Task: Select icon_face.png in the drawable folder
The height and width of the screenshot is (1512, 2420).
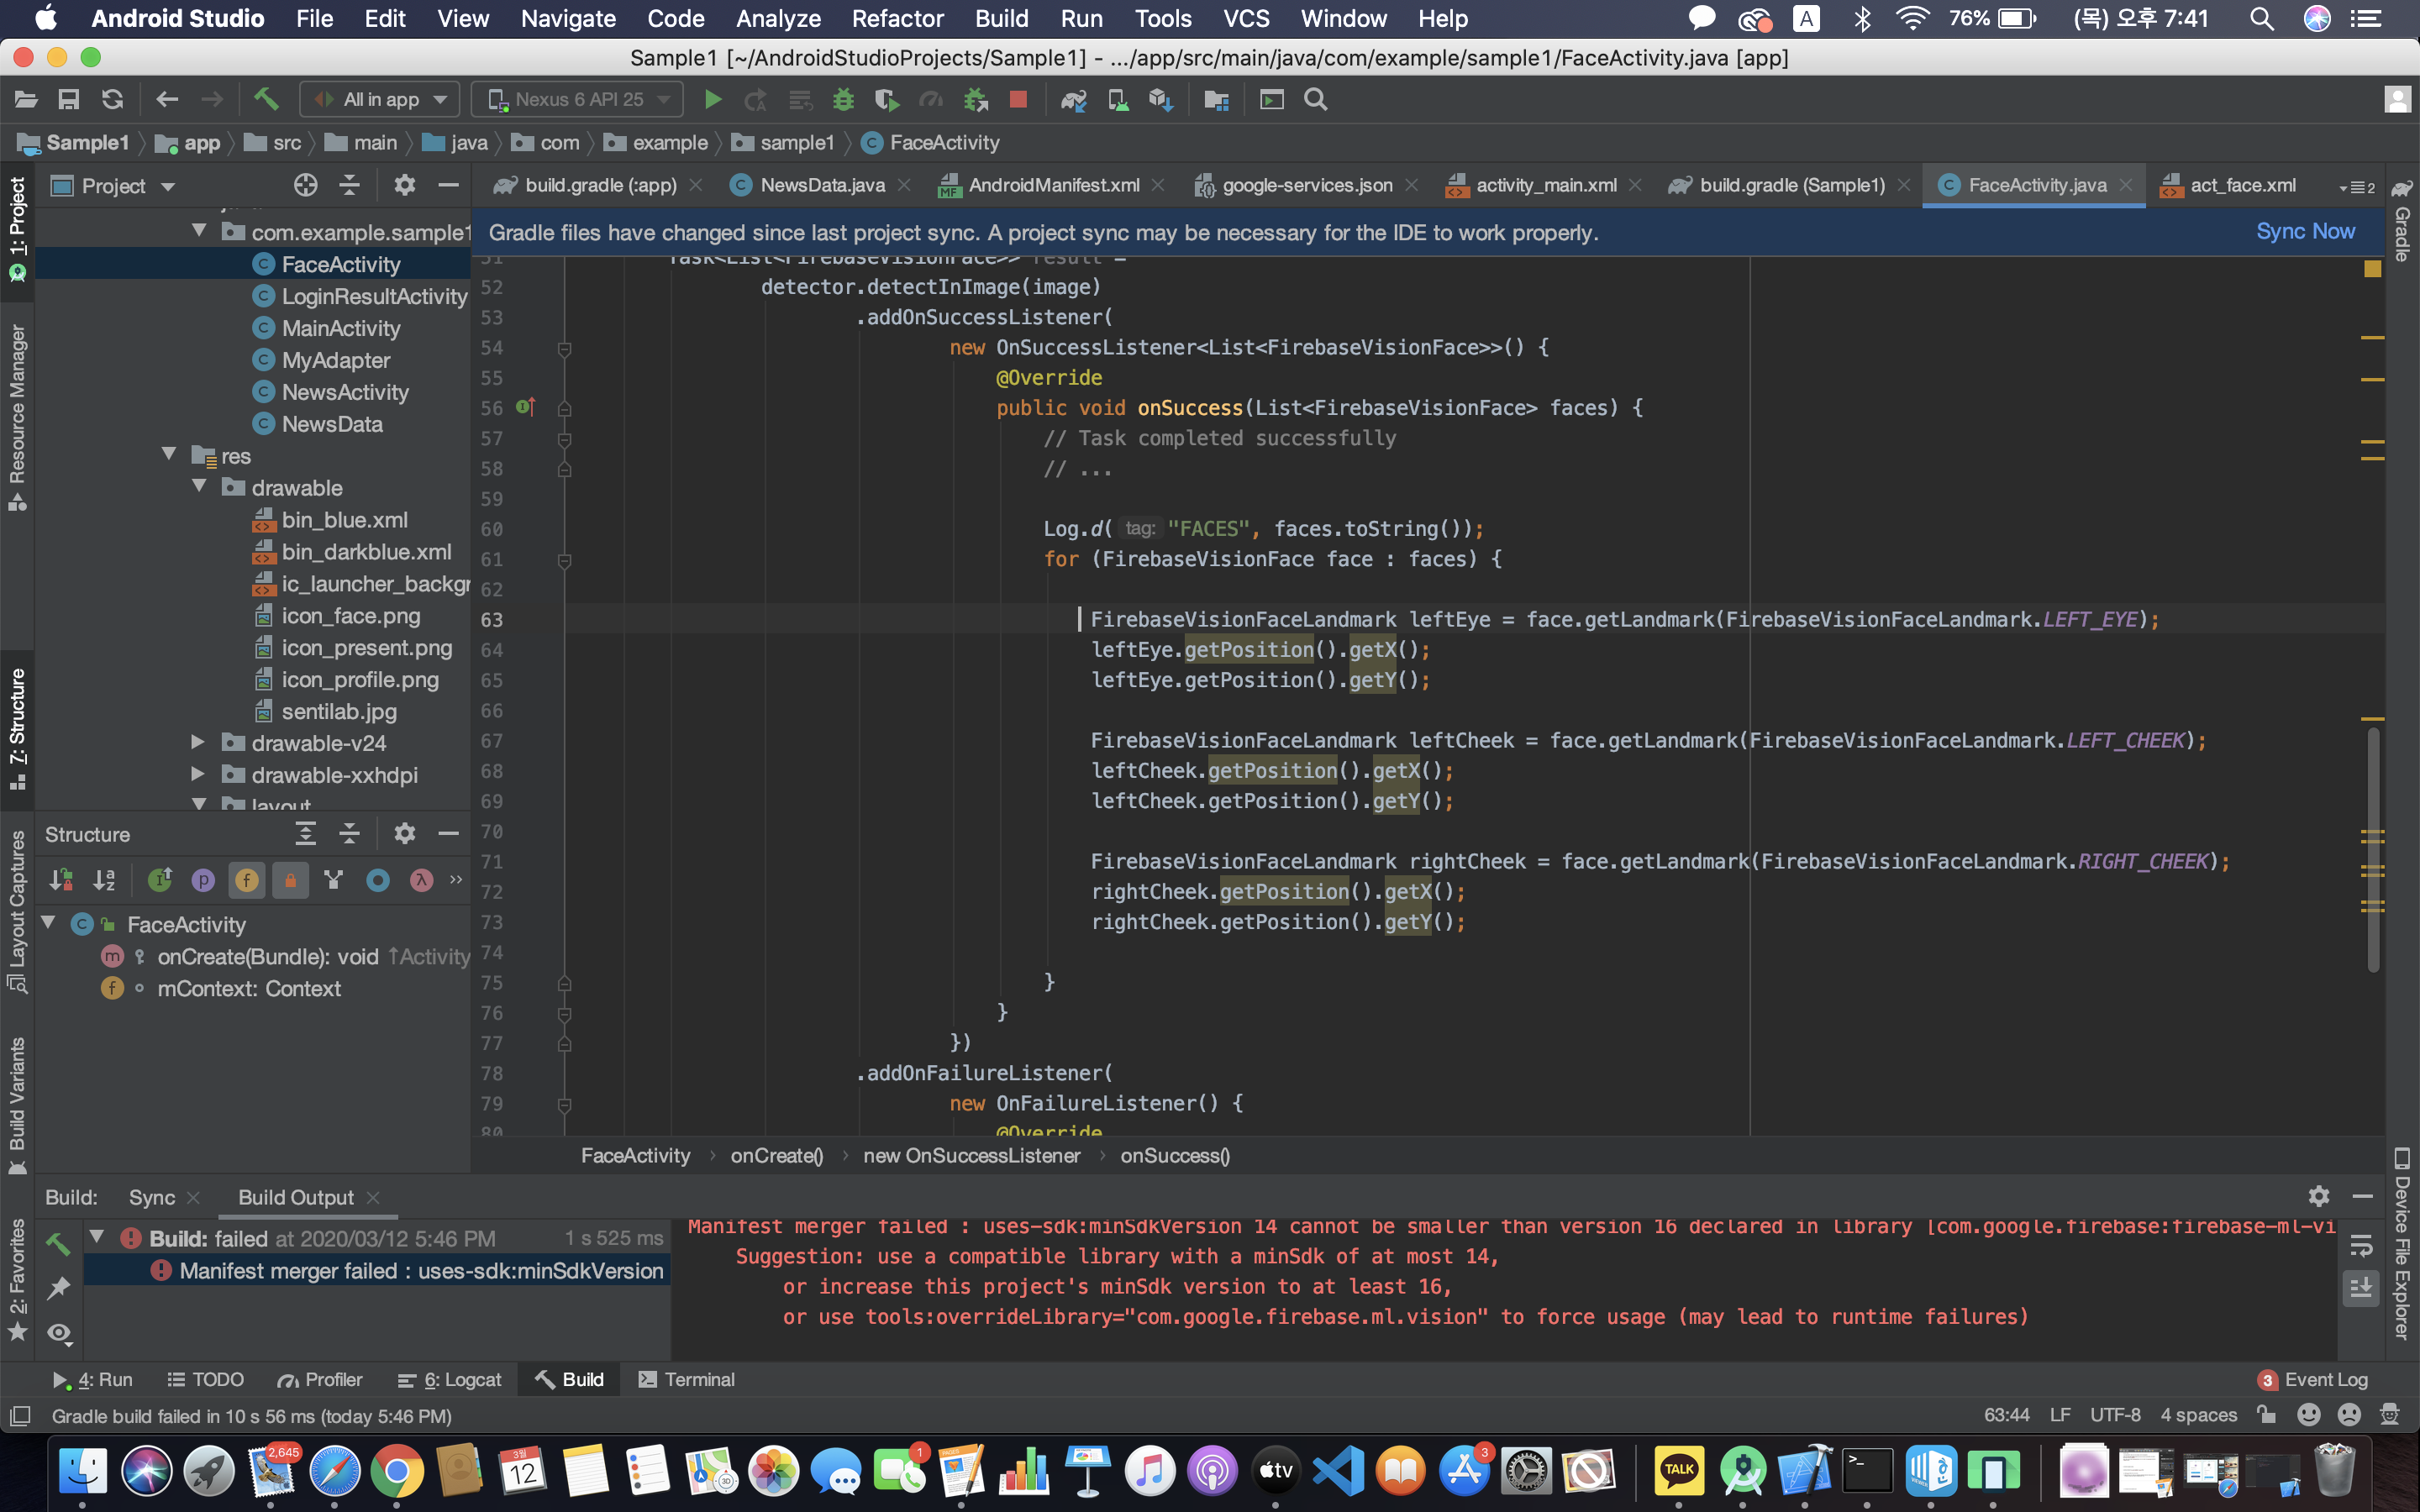Action: (350, 616)
